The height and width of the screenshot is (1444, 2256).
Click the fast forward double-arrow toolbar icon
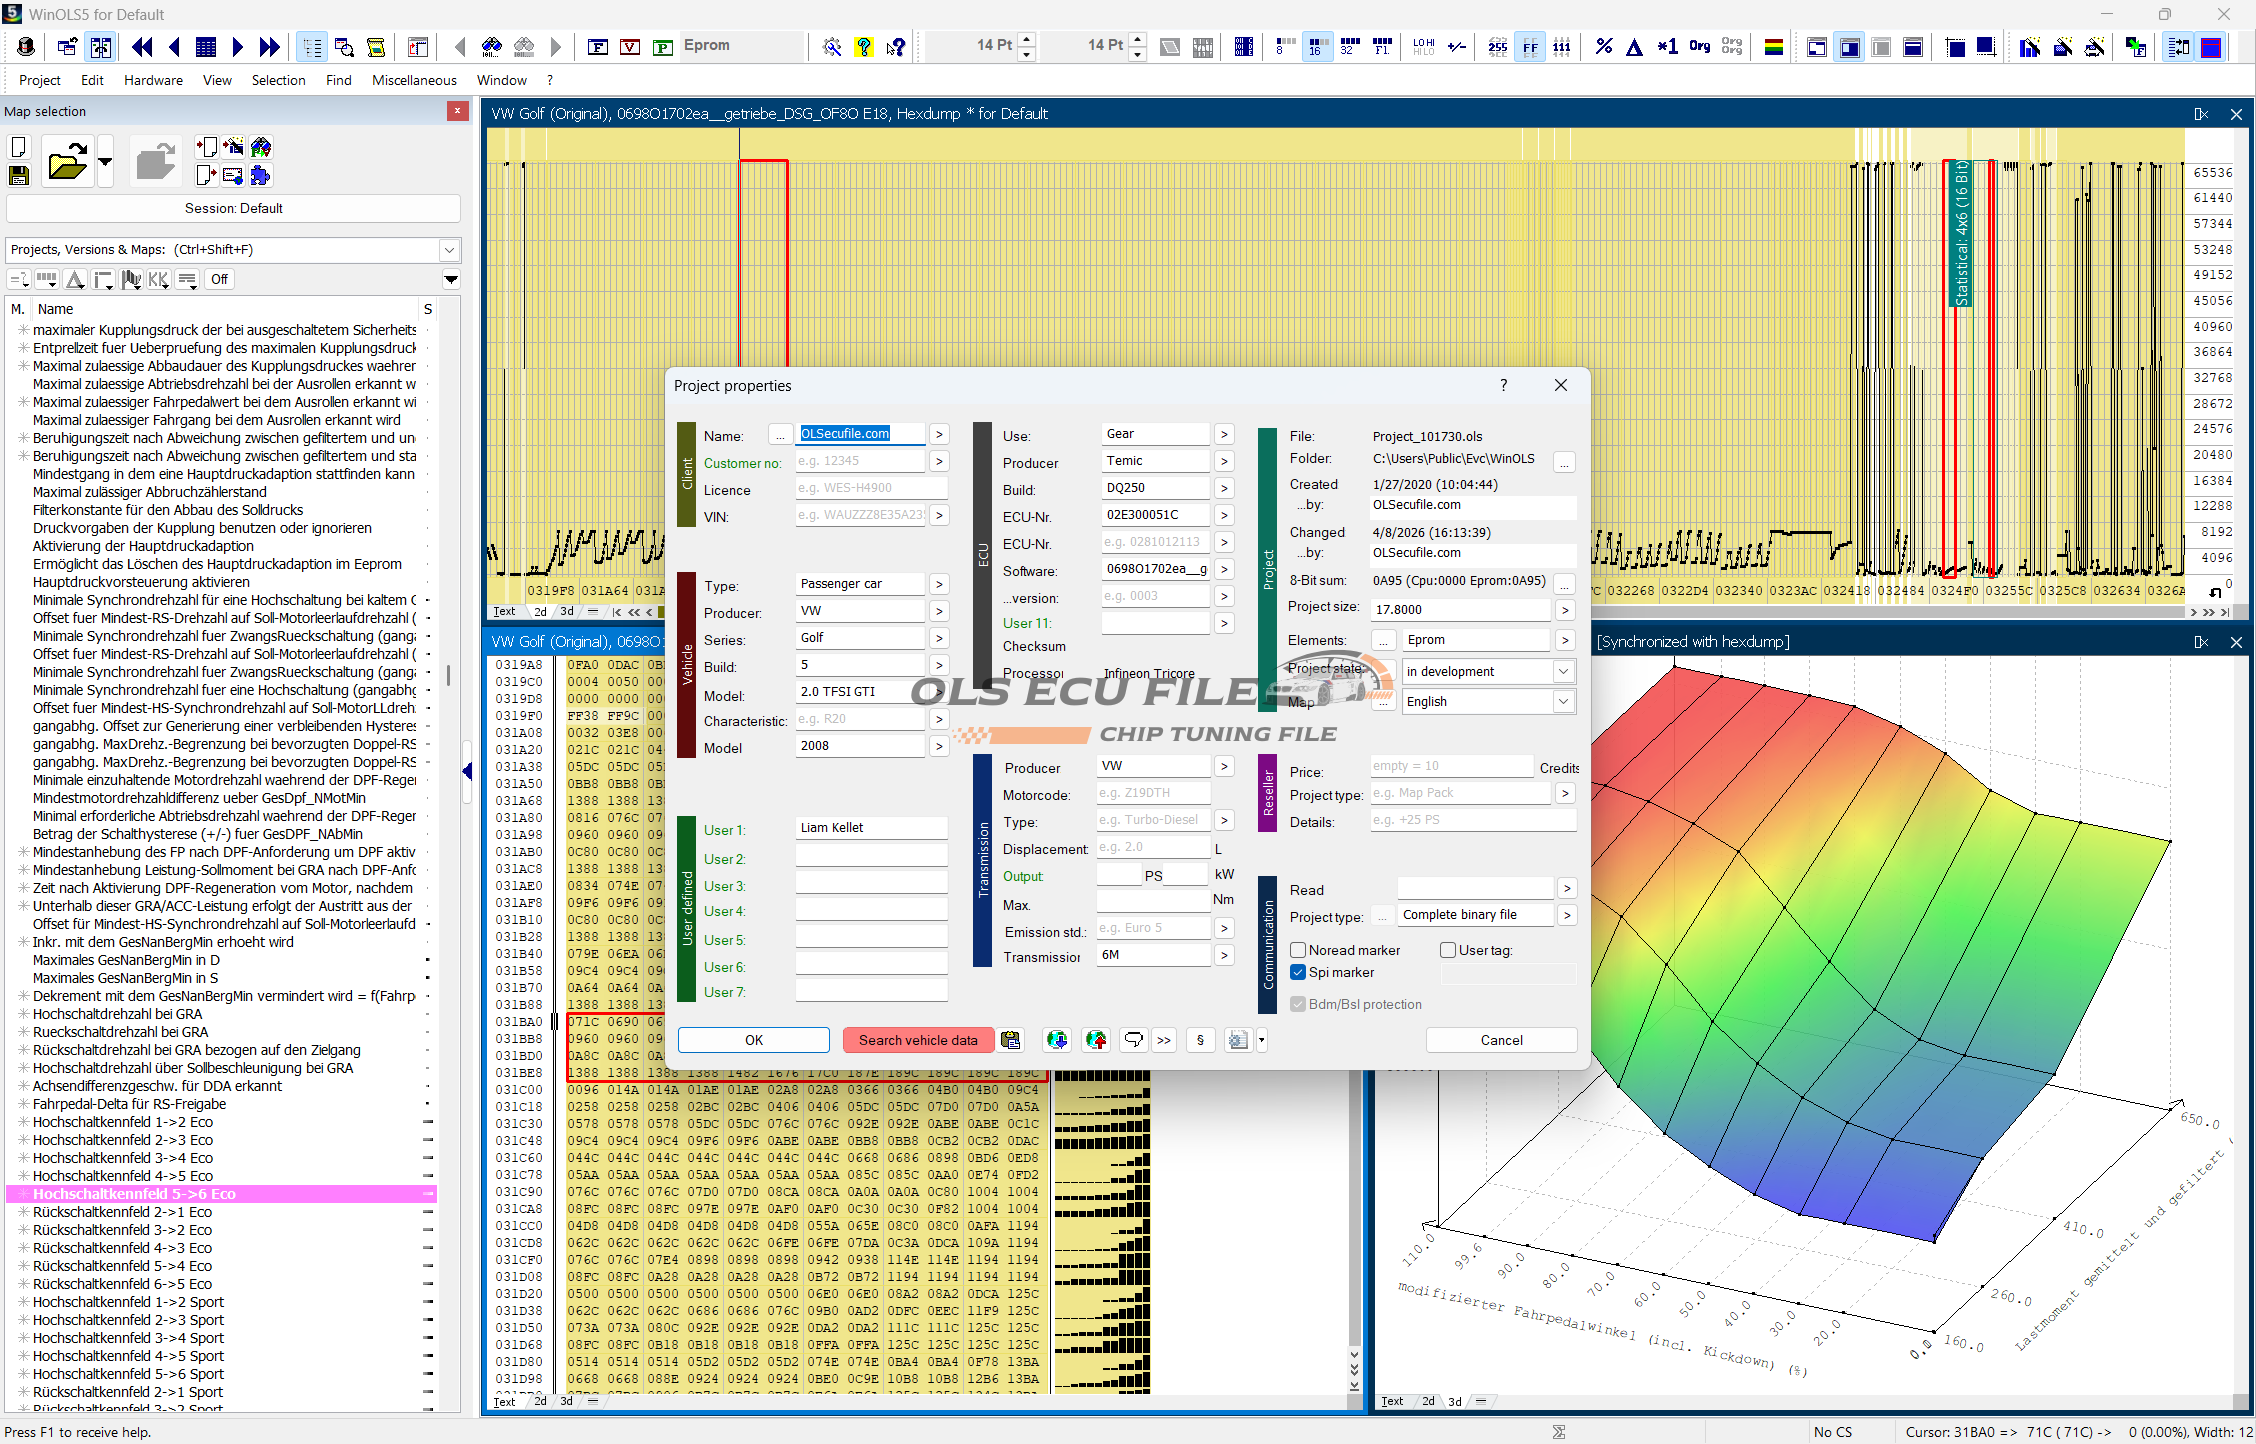(x=270, y=46)
